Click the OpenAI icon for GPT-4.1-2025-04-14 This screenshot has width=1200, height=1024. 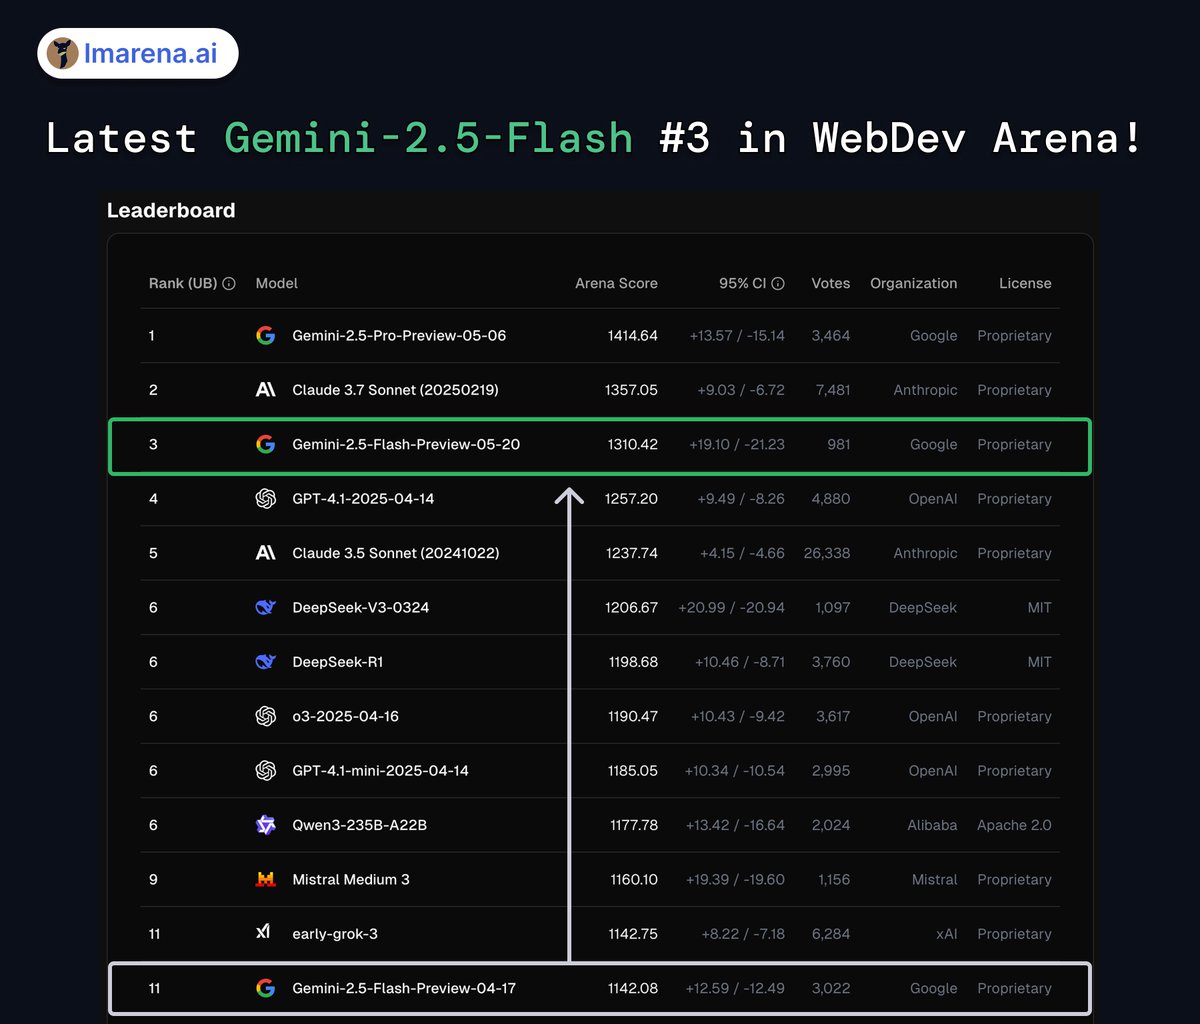click(265, 499)
